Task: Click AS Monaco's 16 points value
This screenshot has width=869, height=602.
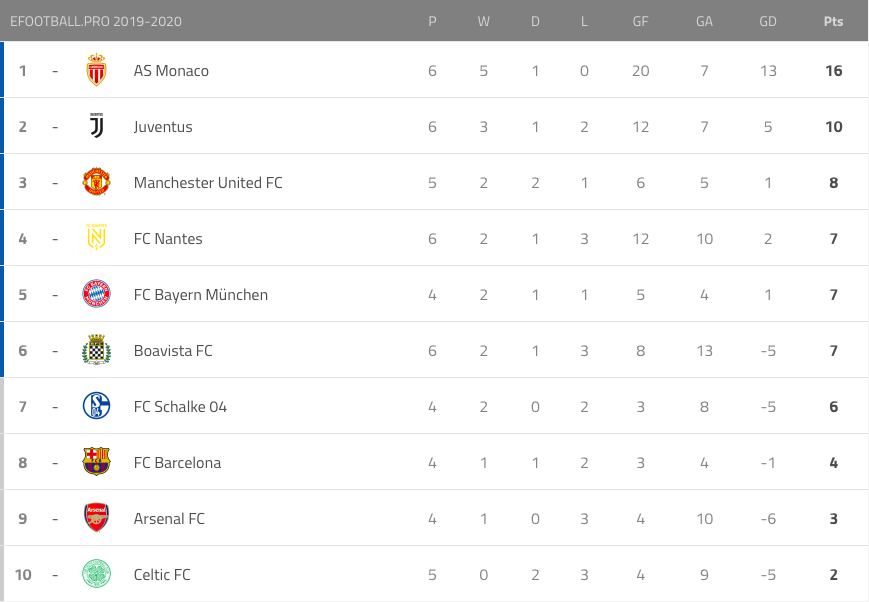Action: click(834, 71)
